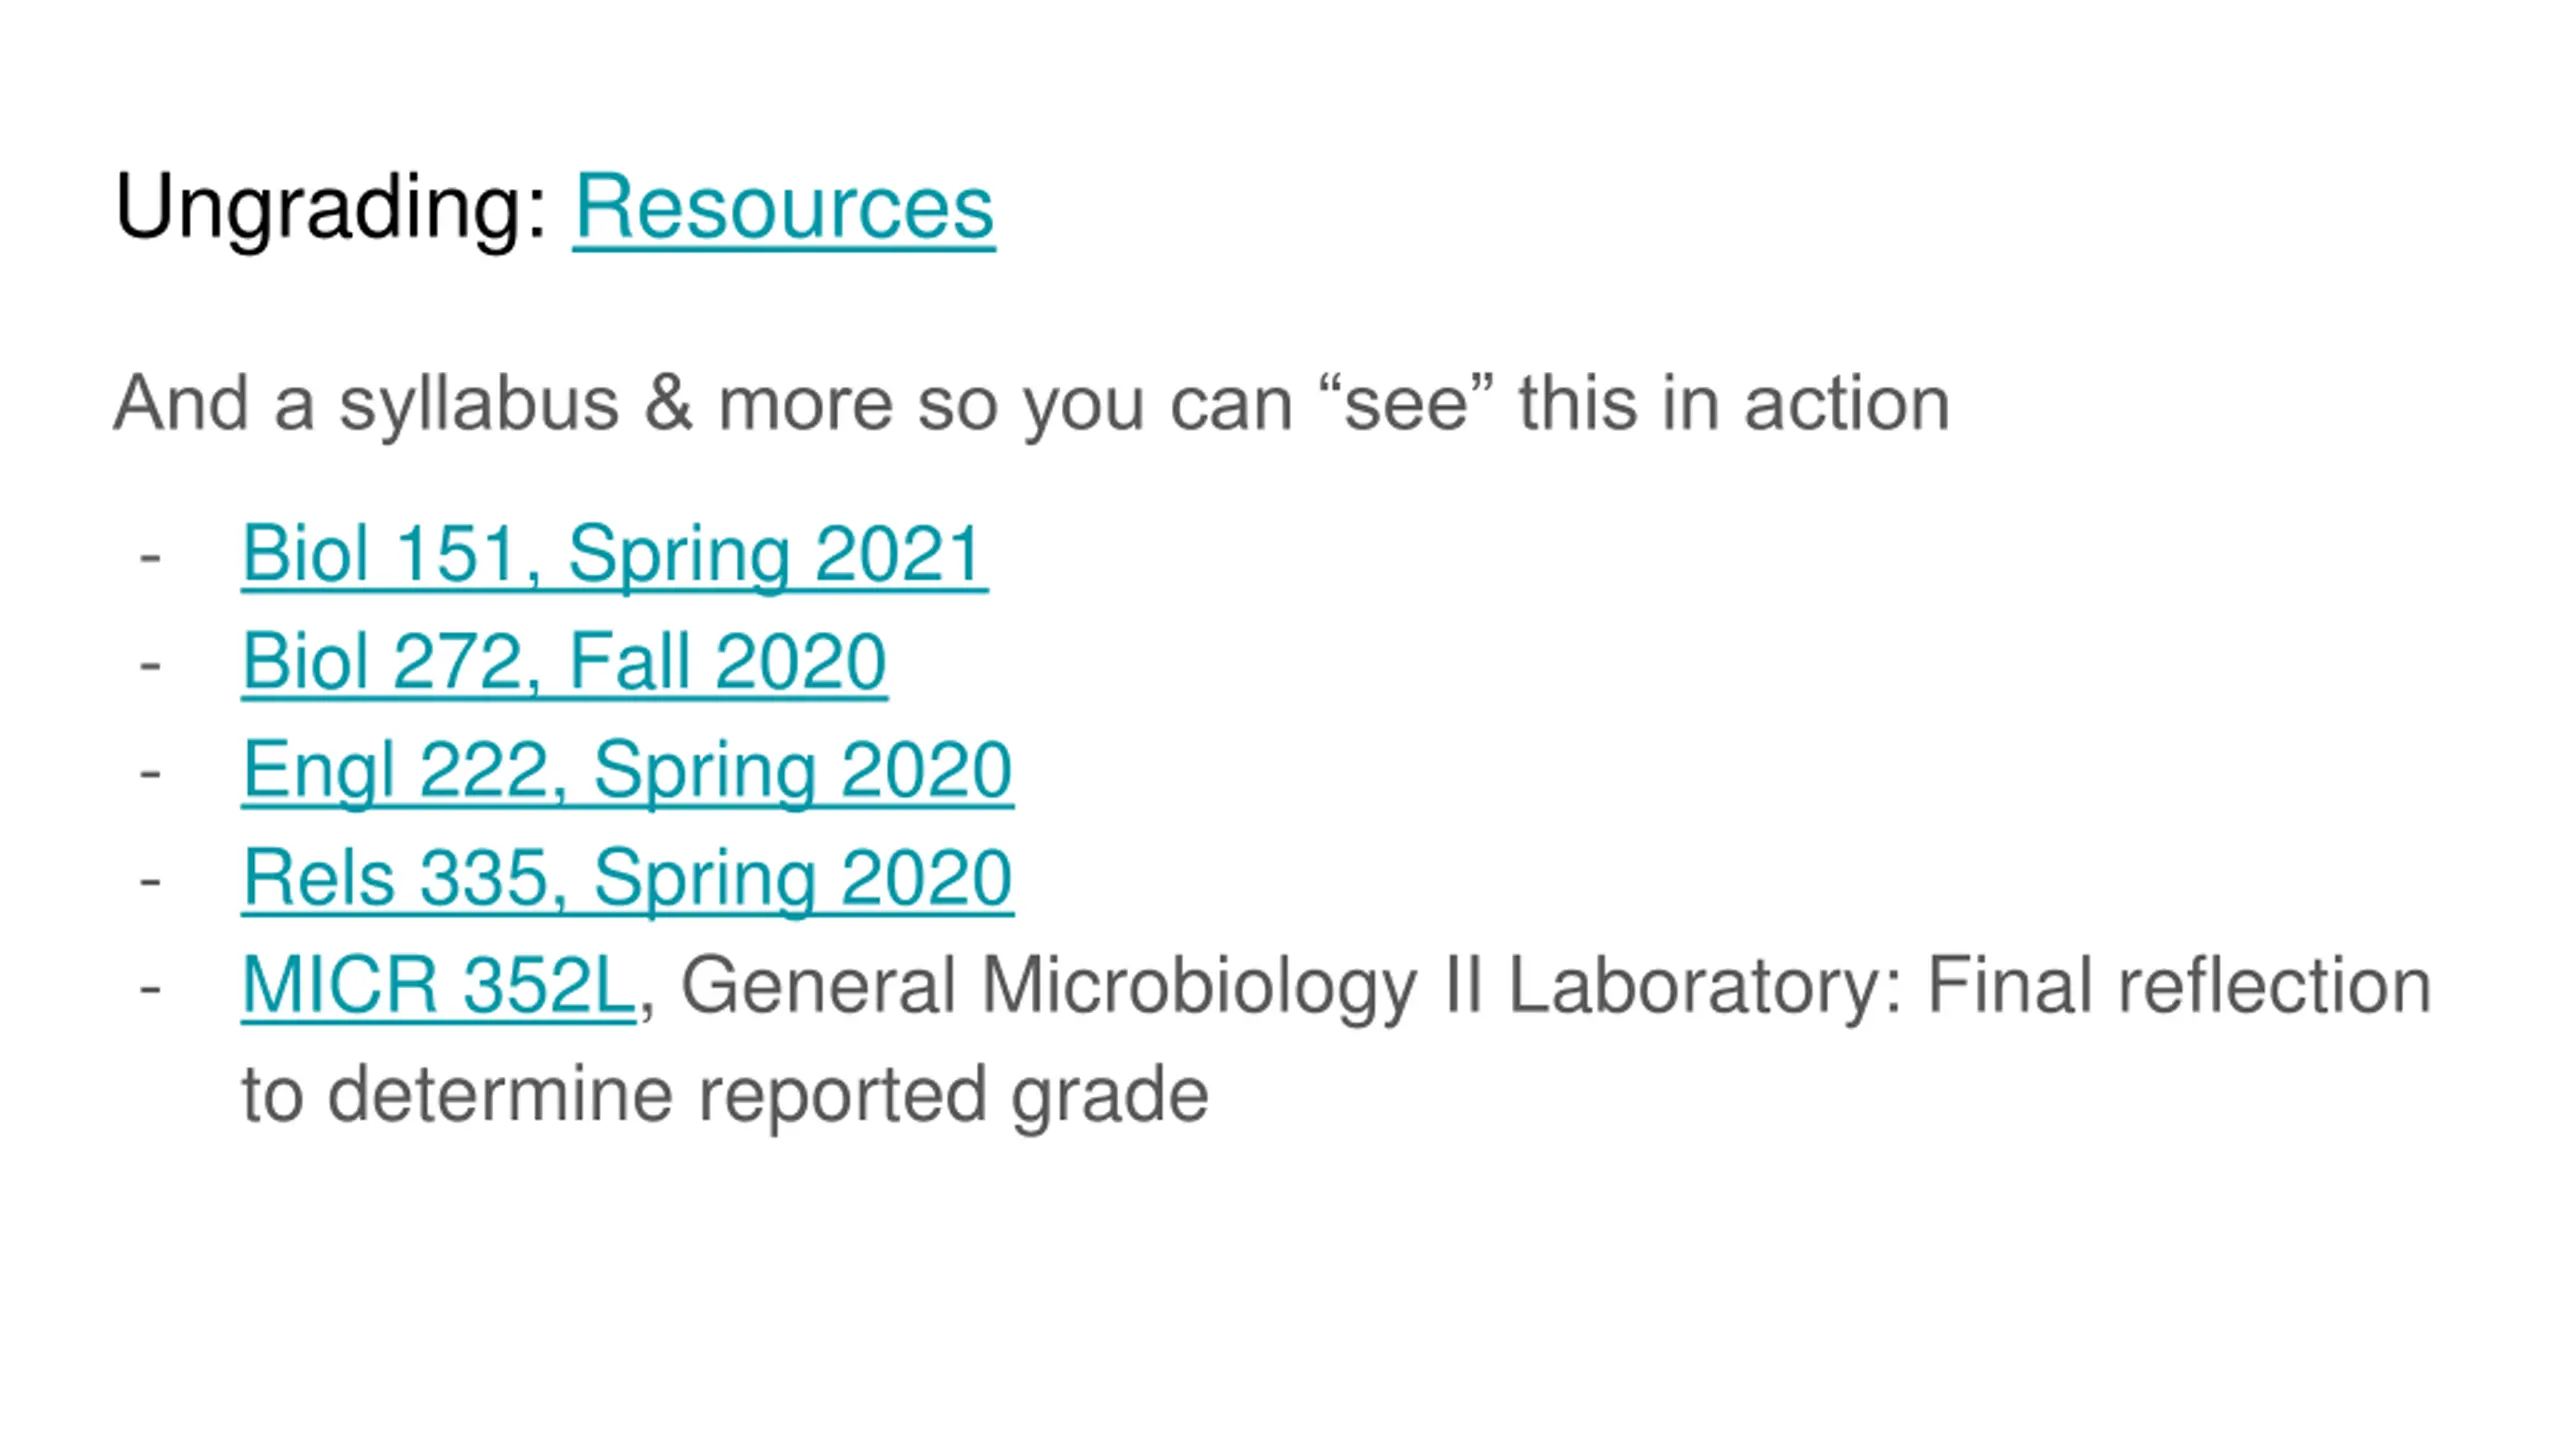Viewport: 2560px width, 1440px height.
Task: Click the bullet dash before Biol 151
Action: tap(150, 555)
